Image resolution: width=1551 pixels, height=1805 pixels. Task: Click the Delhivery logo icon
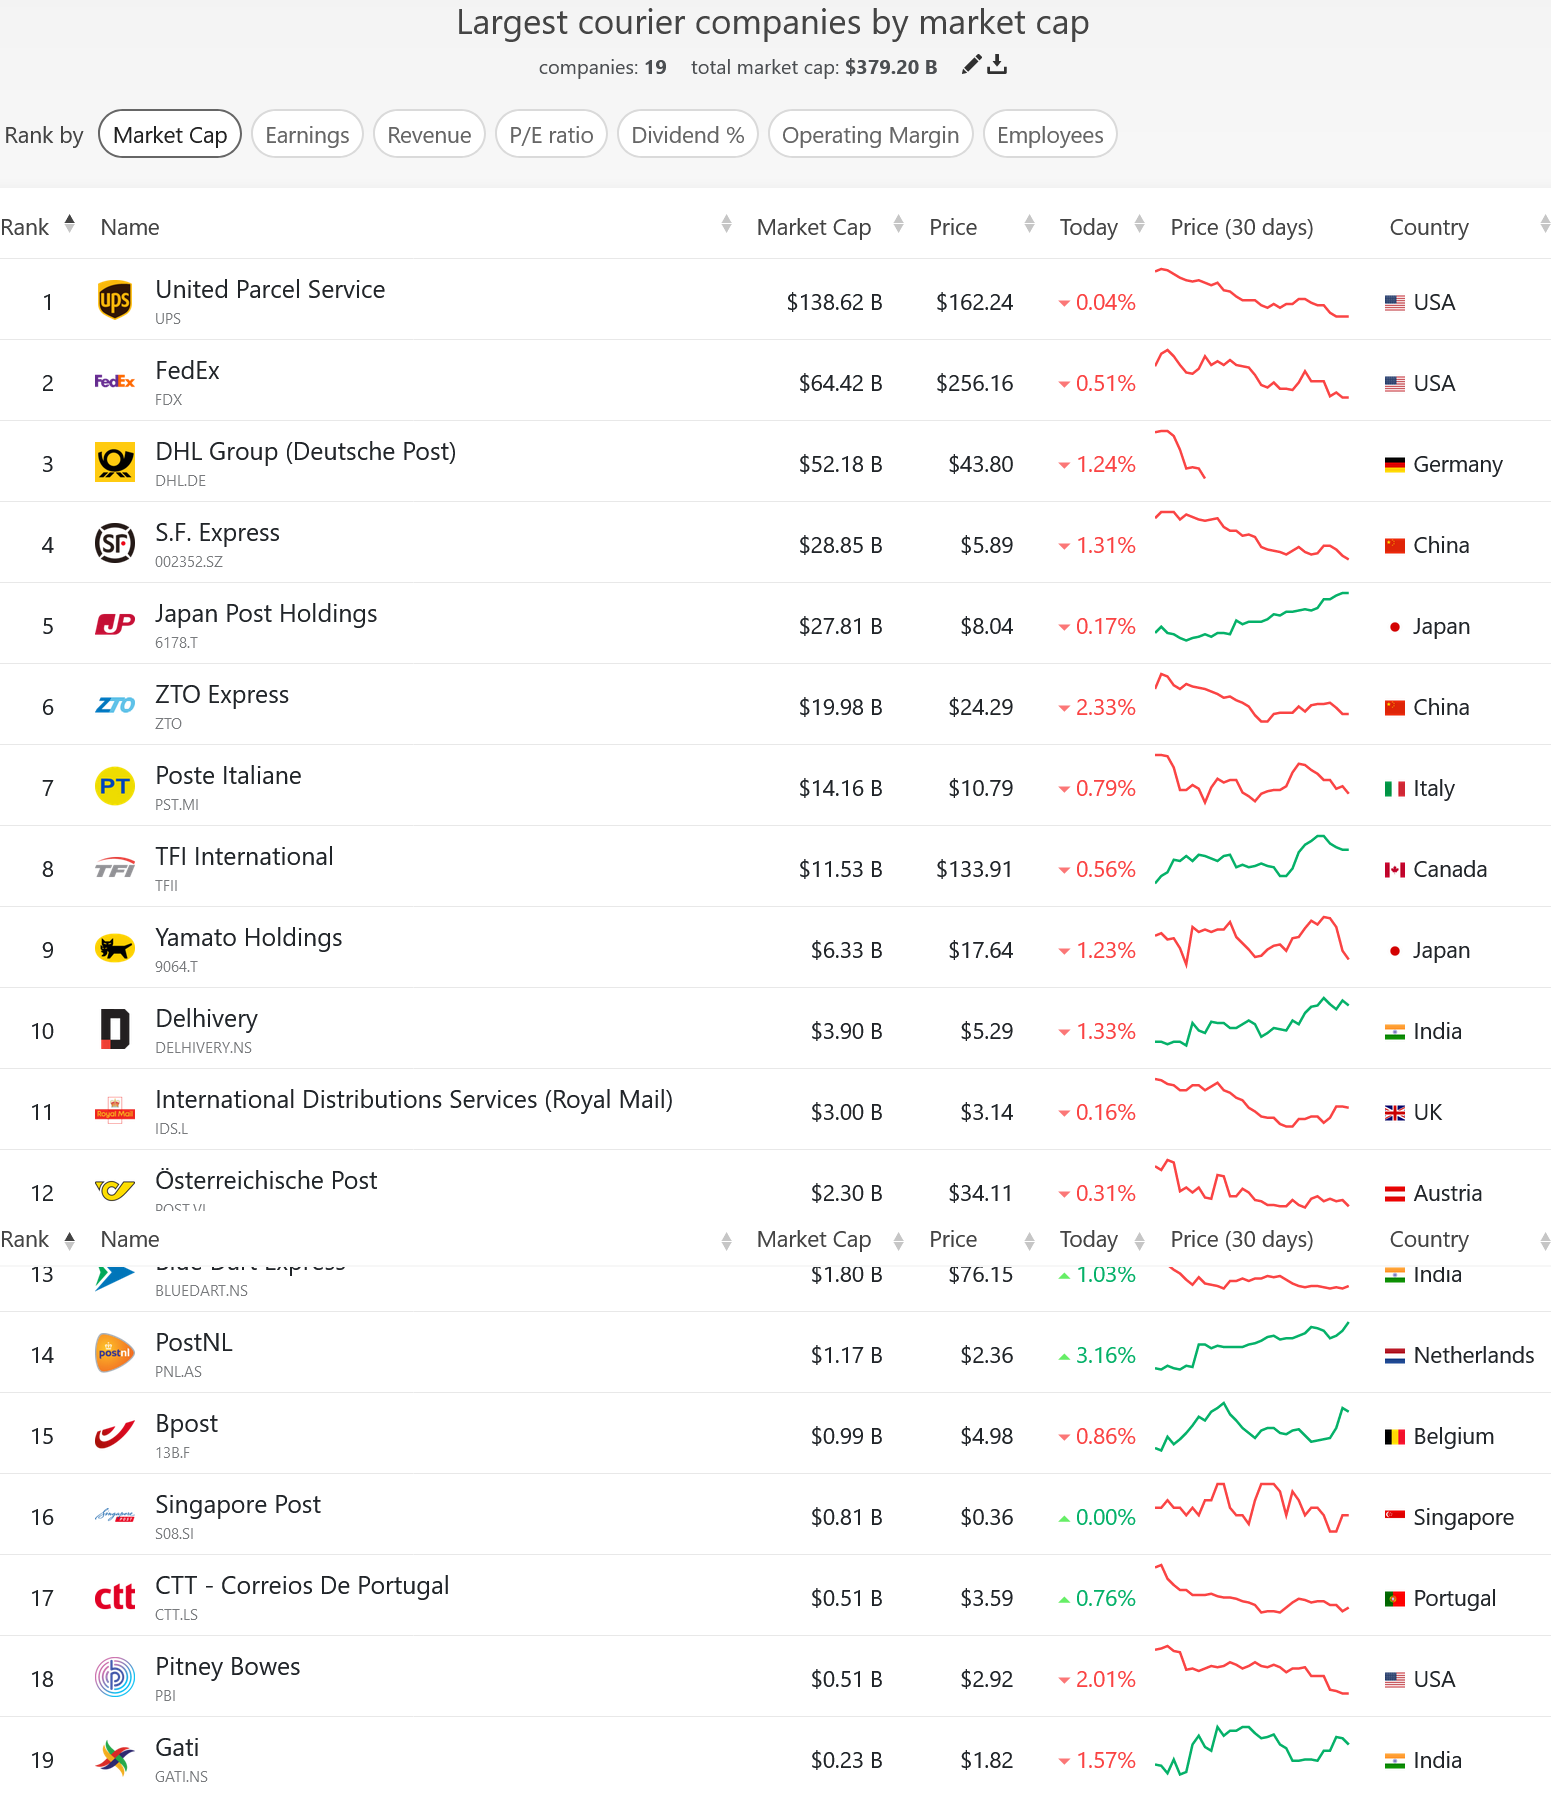point(115,1029)
